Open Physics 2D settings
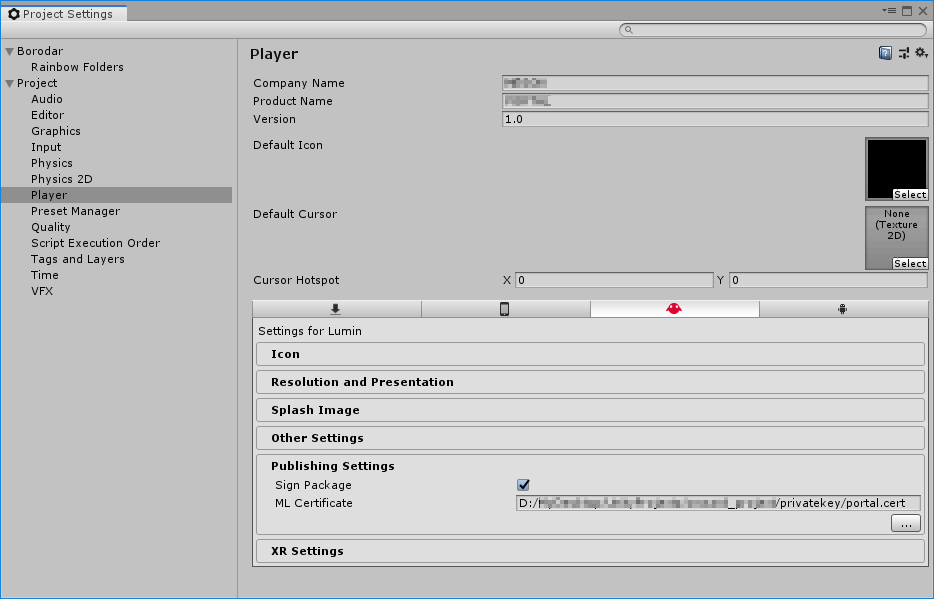The height and width of the screenshot is (599, 934). coord(62,179)
